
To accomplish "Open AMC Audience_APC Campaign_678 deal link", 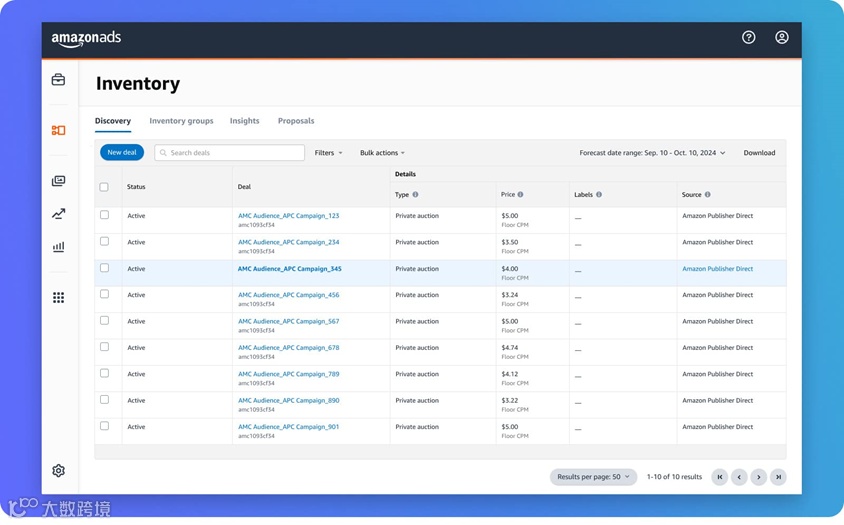I will (289, 348).
